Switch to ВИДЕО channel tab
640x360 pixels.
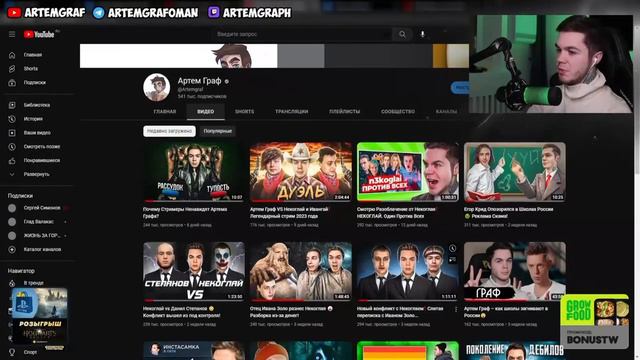[206, 111]
